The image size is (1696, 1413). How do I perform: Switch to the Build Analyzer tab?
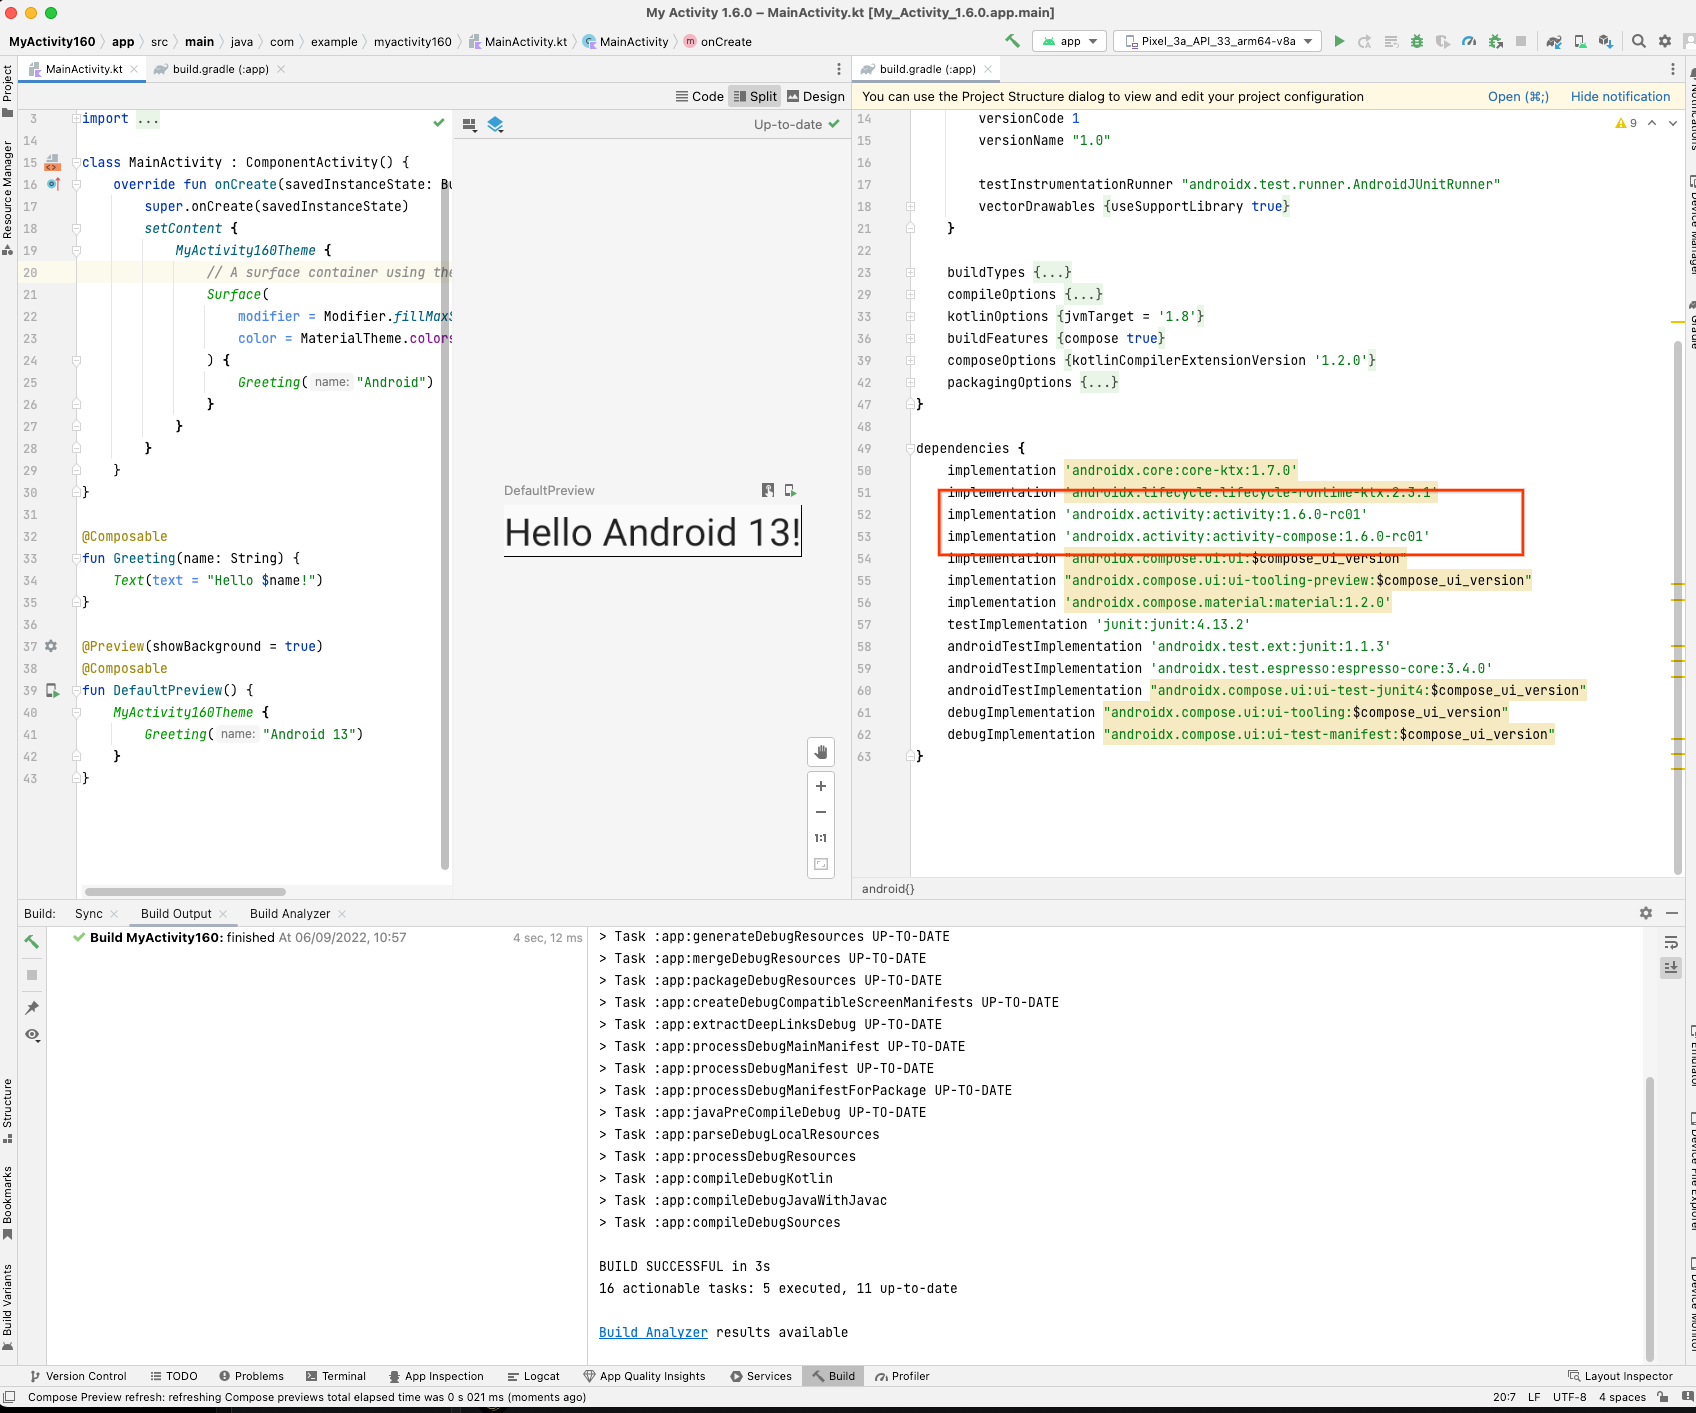(289, 913)
